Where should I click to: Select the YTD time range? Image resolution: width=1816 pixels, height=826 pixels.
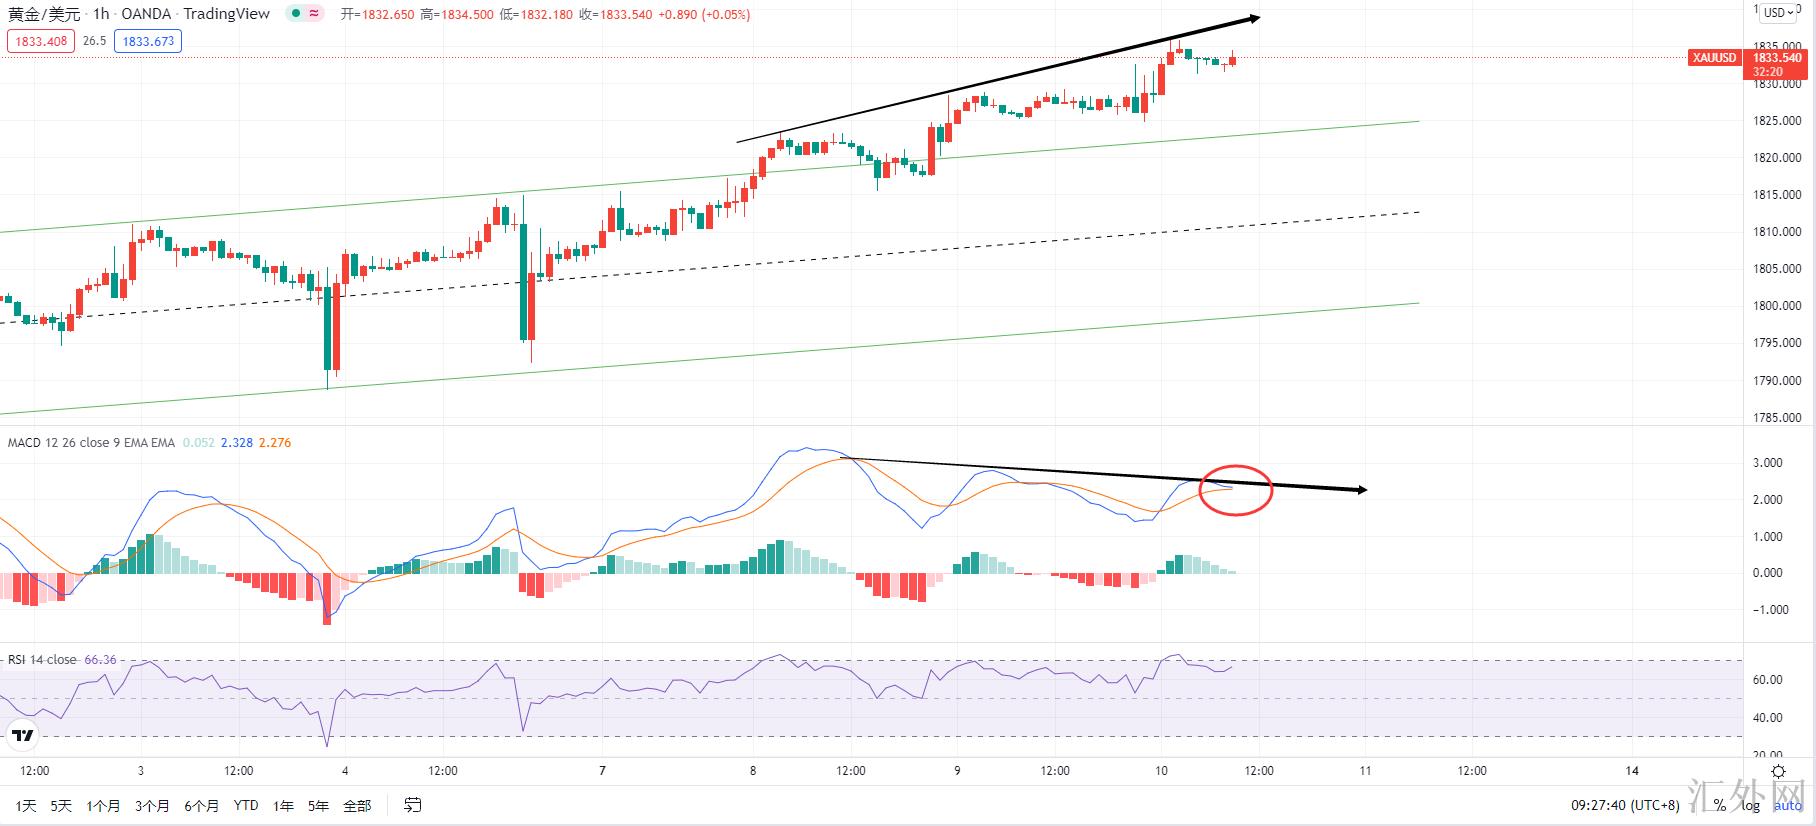click(x=246, y=805)
